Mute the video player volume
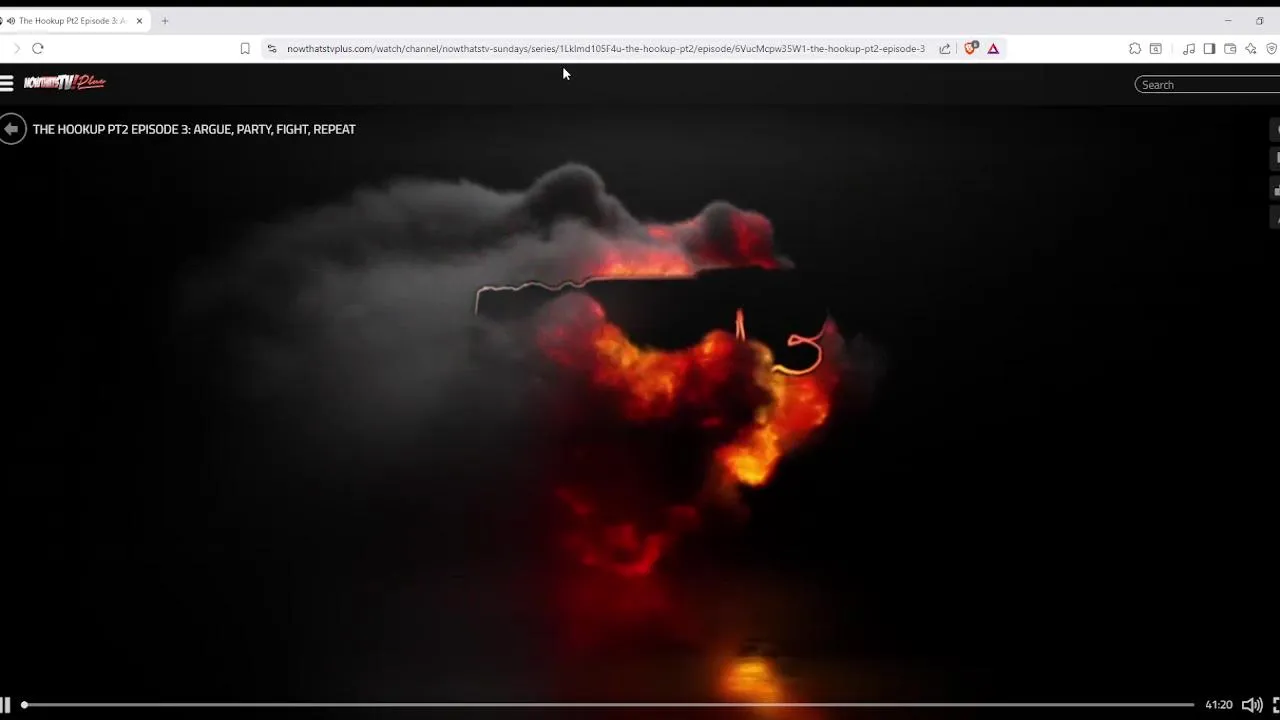1280x720 pixels. (x=1252, y=705)
